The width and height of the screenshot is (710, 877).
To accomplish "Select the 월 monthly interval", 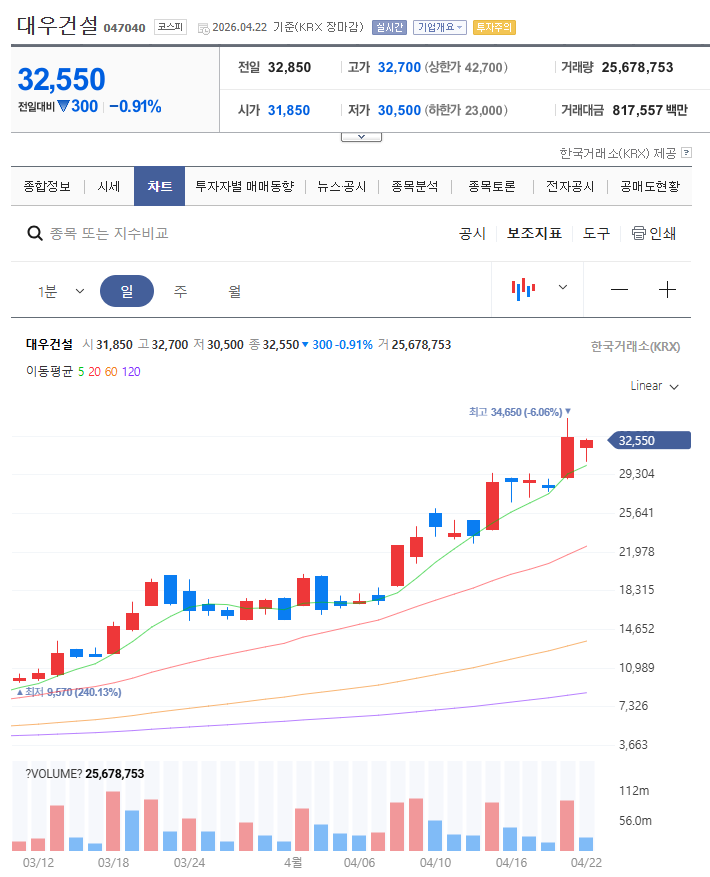I will tap(234, 291).
